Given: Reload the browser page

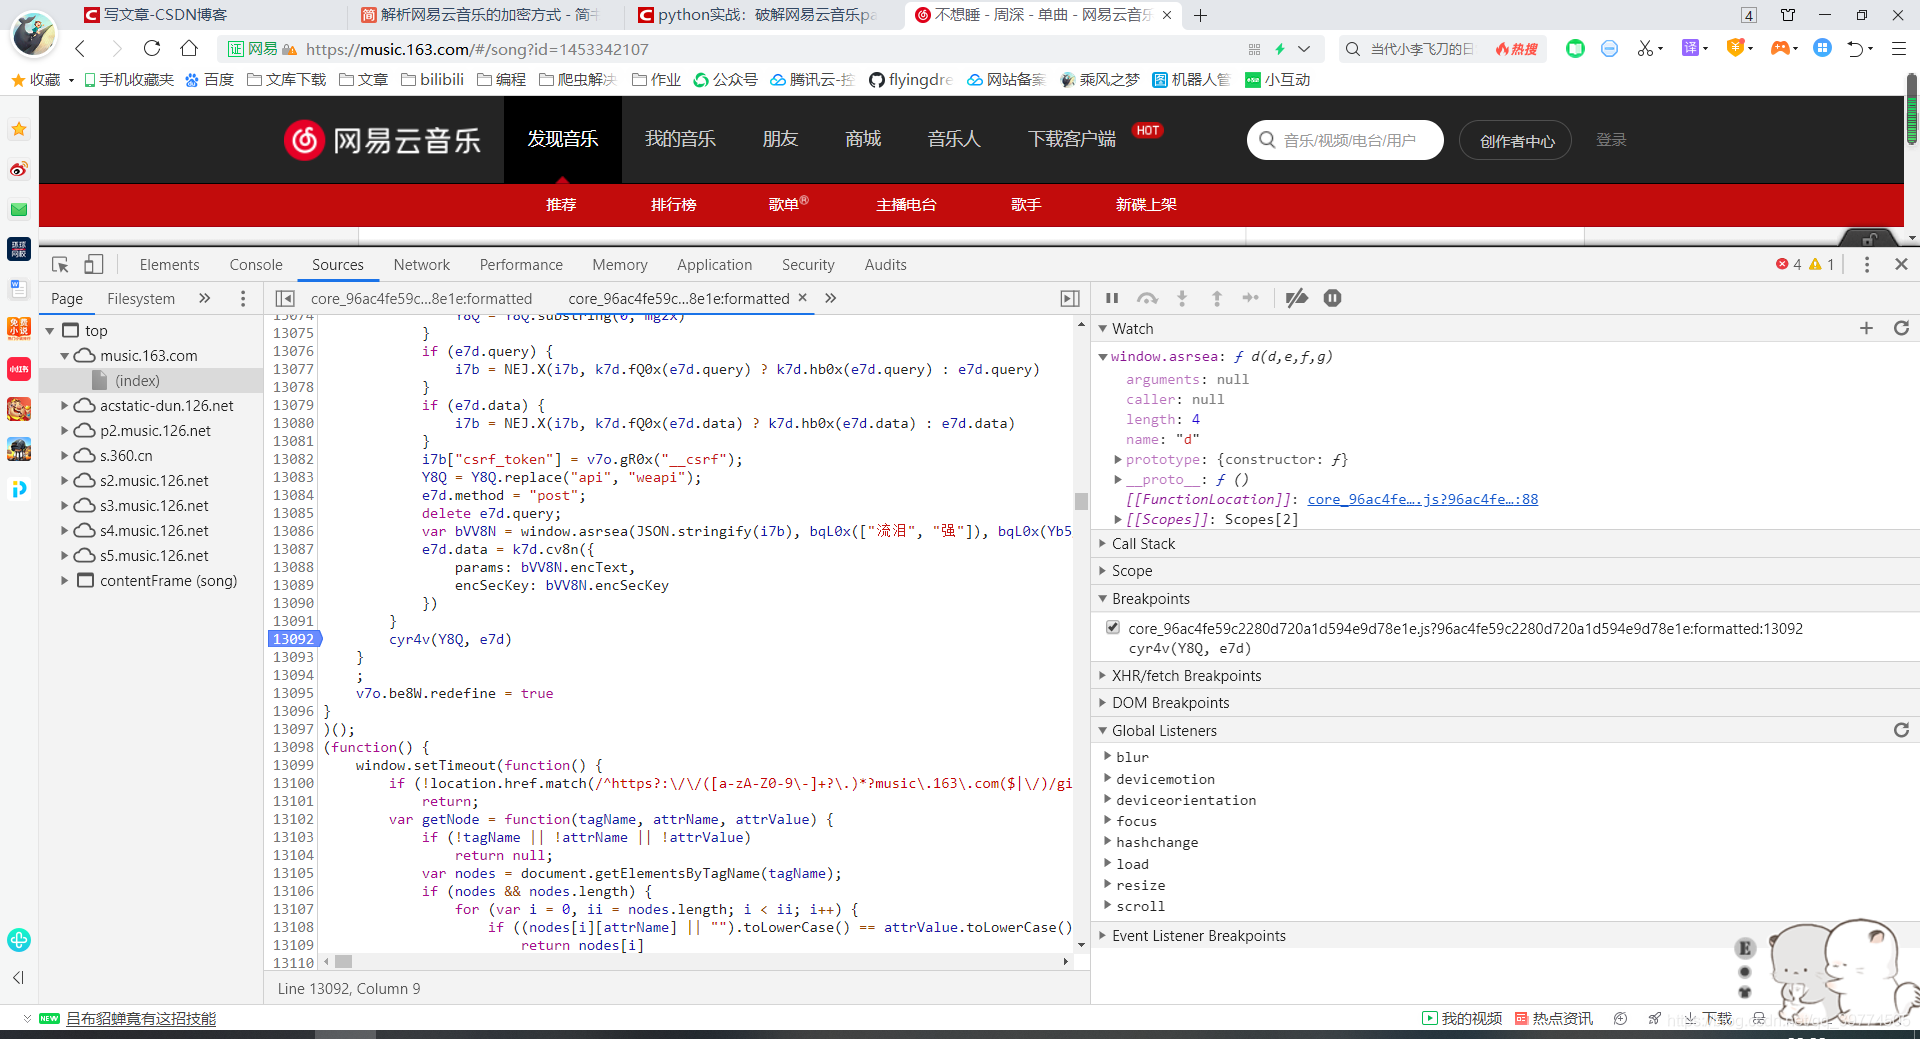Looking at the screenshot, I should click(152, 48).
